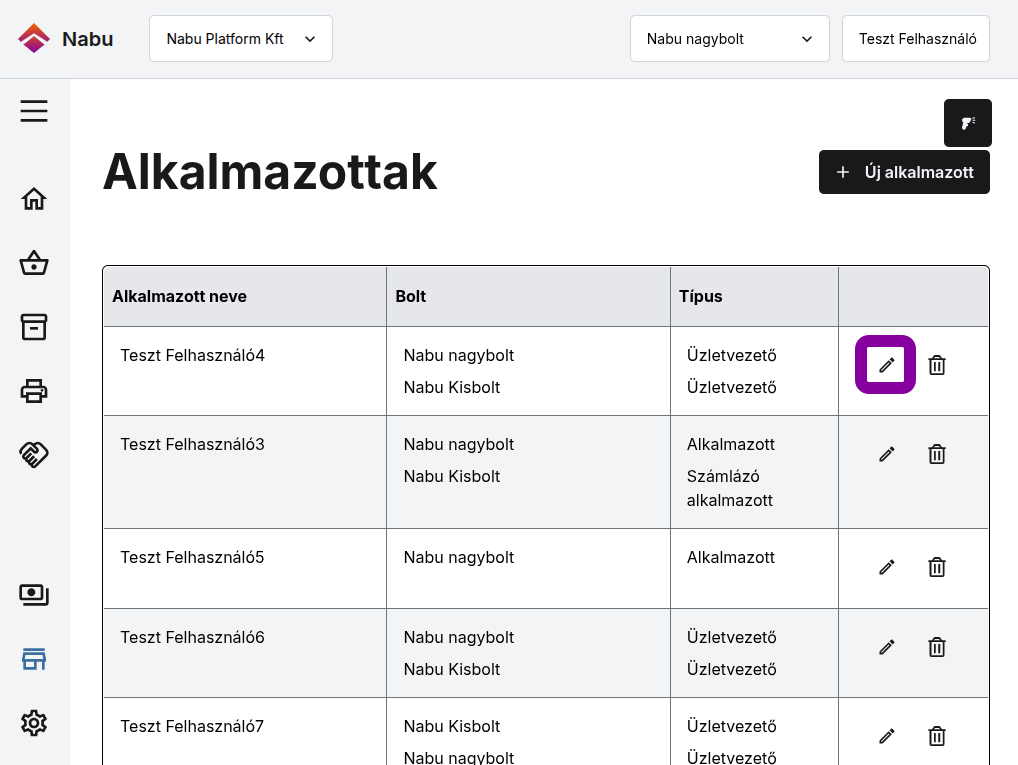Open the Teszt Felhasználó user menu

point(916,39)
